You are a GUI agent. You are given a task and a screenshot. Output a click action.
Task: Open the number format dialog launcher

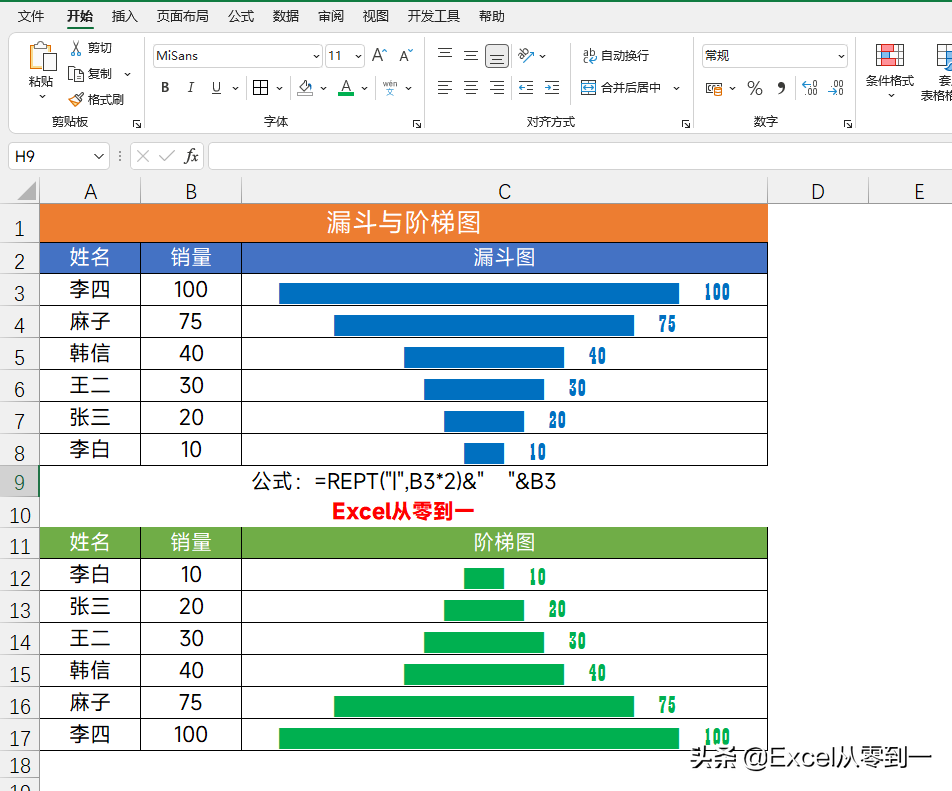pyautogui.click(x=848, y=124)
